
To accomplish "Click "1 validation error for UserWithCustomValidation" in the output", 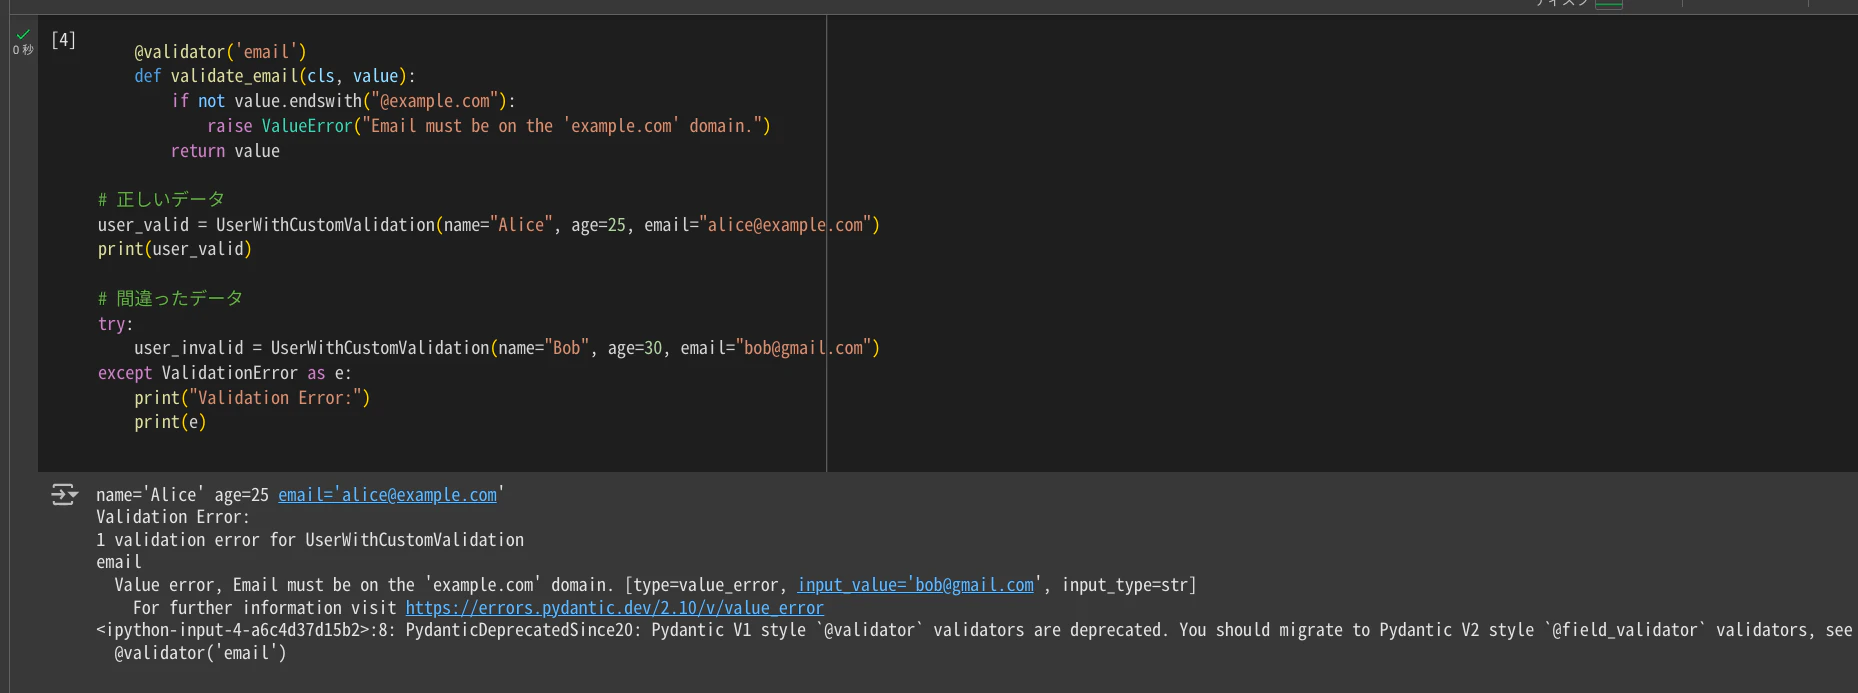I will click(x=310, y=540).
